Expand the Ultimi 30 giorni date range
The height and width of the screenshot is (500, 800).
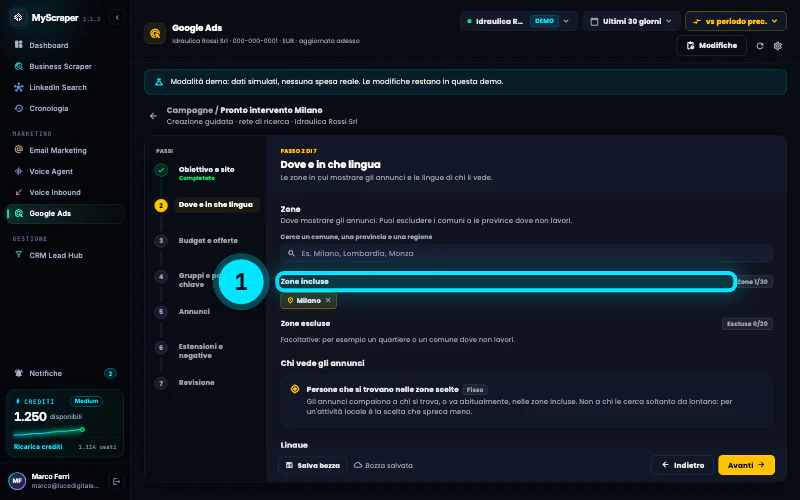click(x=631, y=21)
